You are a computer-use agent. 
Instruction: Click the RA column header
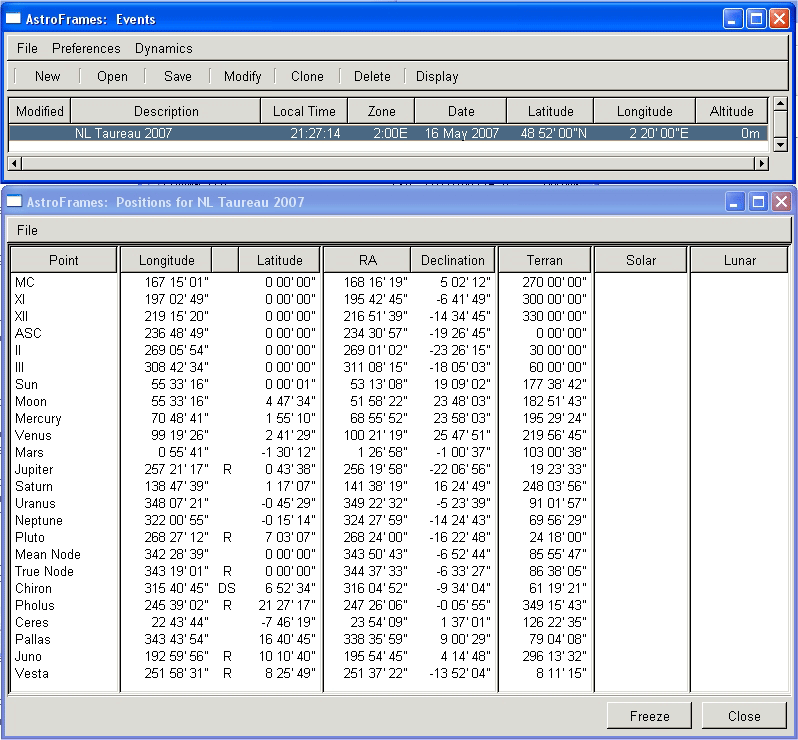pyautogui.click(x=367, y=260)
